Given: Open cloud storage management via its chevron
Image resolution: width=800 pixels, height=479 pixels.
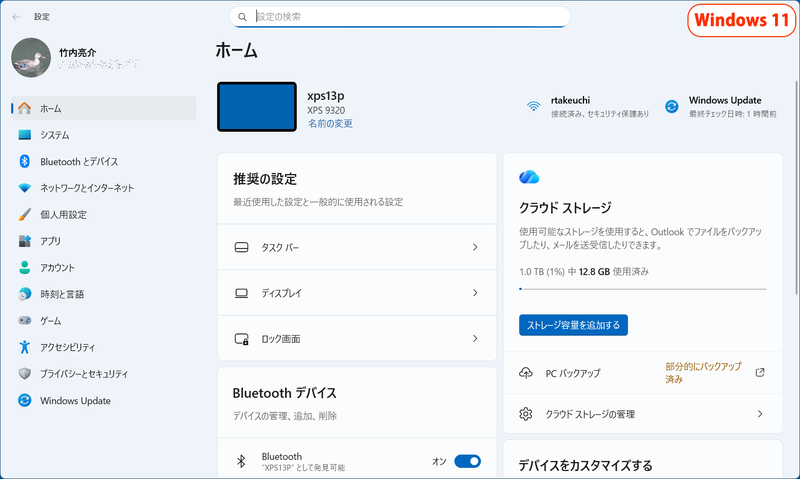Looking at the screenshot, I should pos(760,414).
